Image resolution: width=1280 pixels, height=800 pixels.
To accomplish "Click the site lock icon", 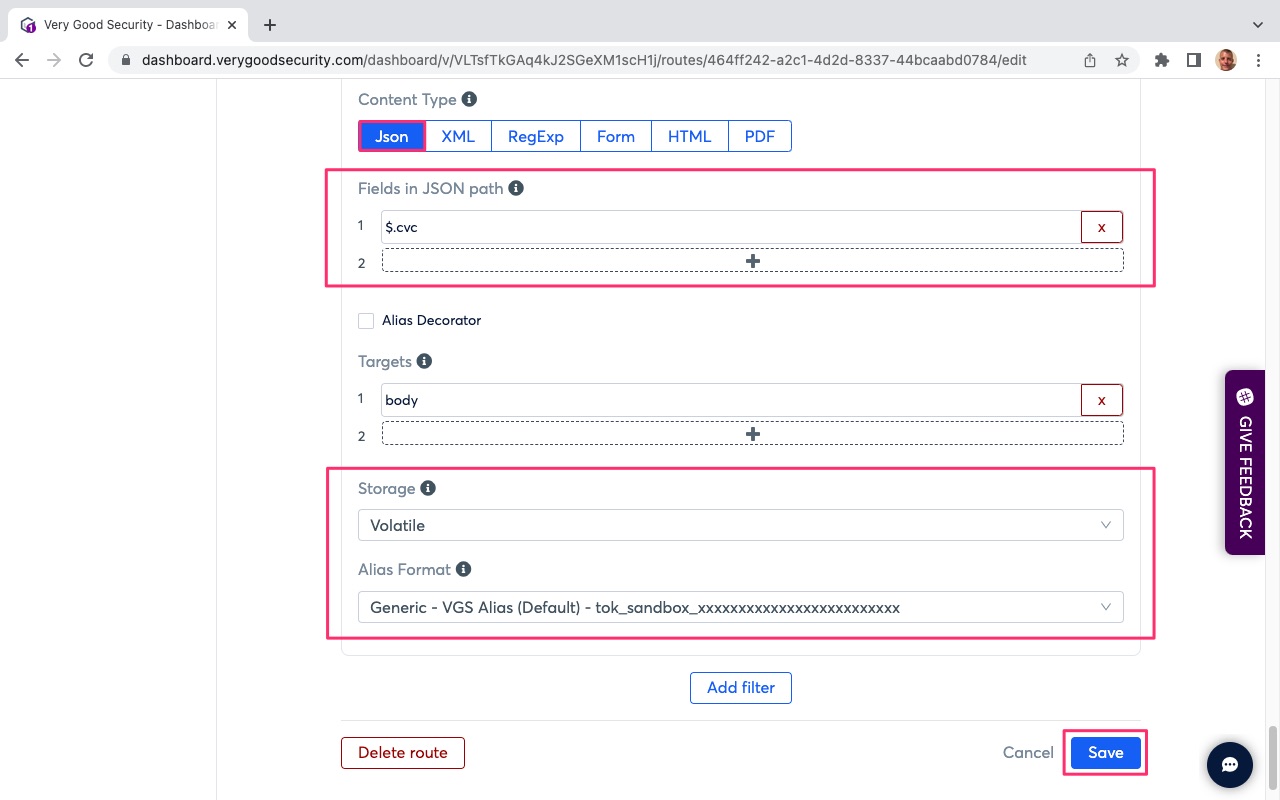I will point(126,60).
